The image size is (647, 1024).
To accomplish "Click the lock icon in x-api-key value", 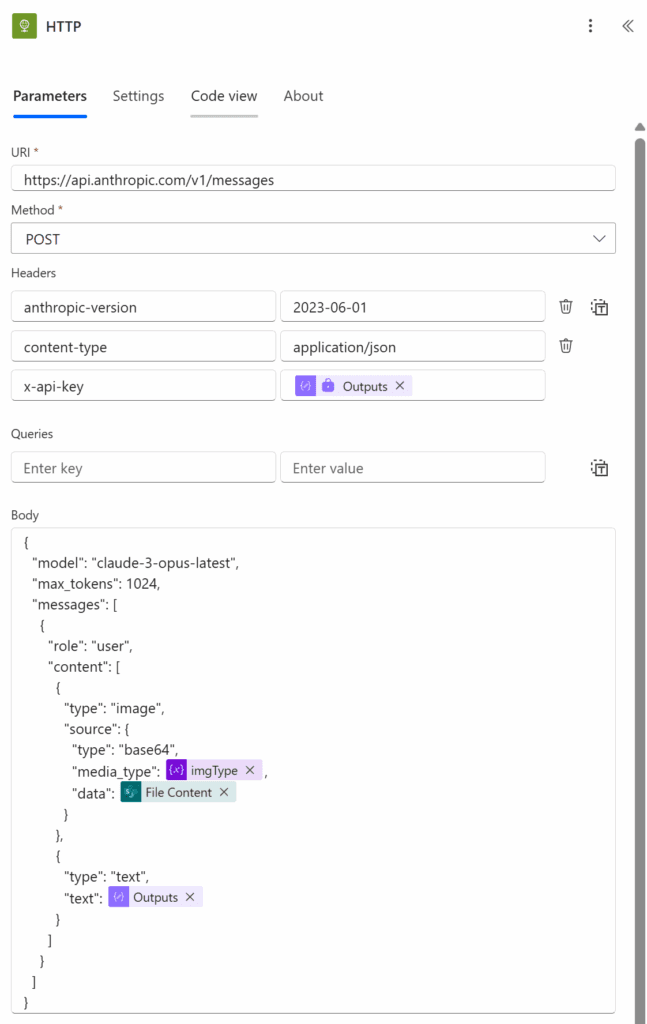I will pos(328,386).
